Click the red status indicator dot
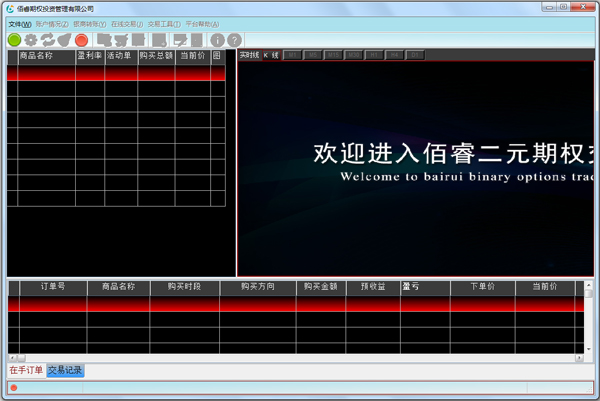Screen dimensions: 600x401 click(14, 388)
